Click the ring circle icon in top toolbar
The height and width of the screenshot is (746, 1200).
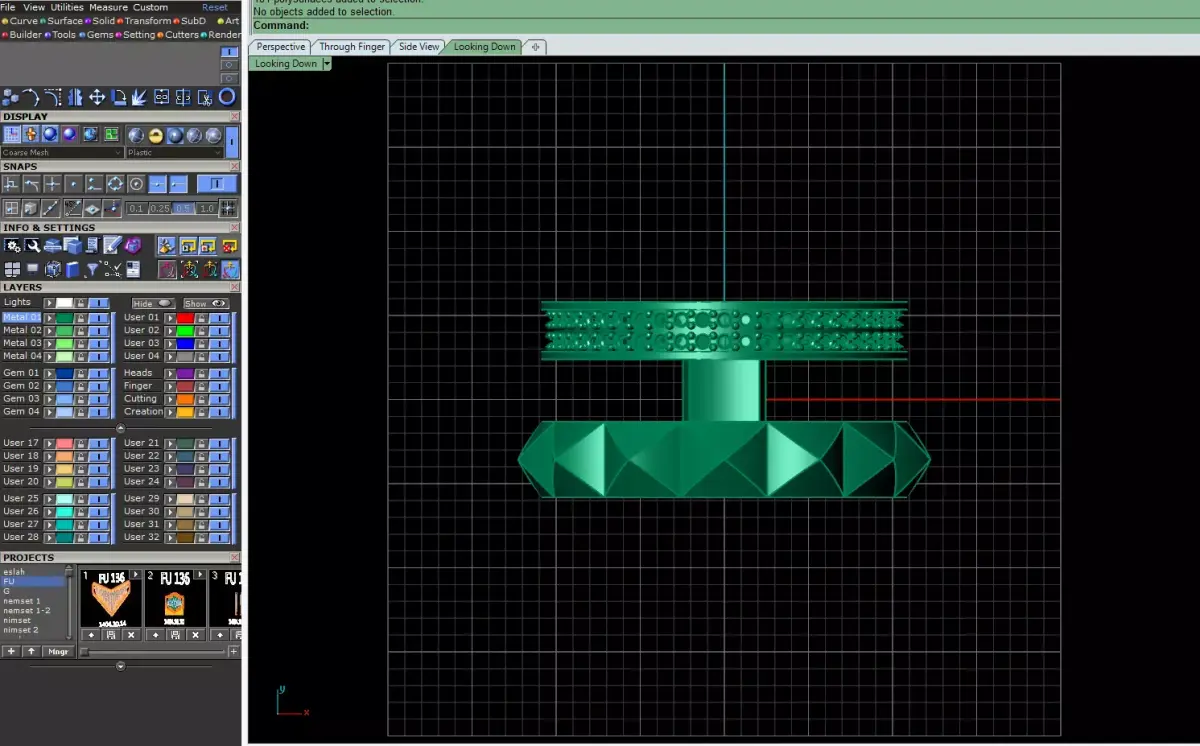click(227, 97)
